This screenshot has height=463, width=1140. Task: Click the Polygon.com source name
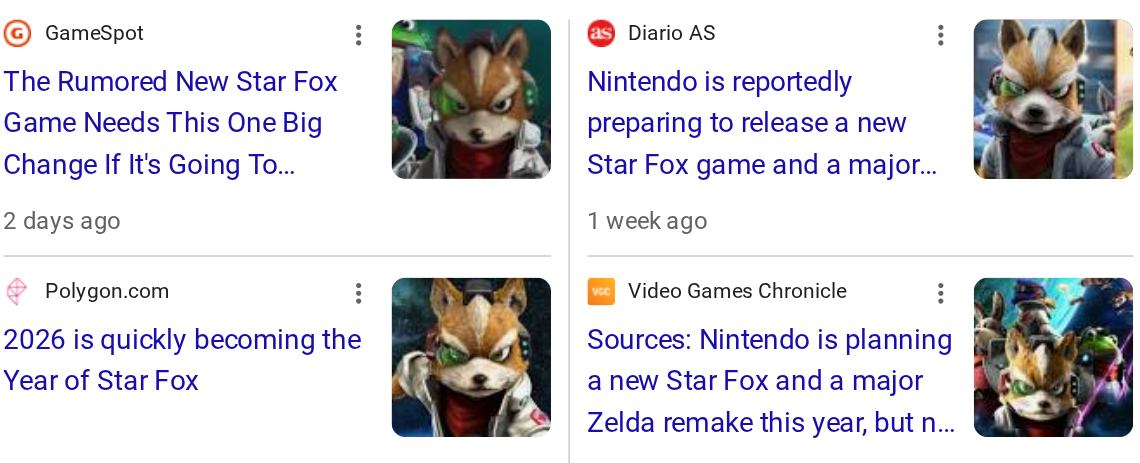coord(107,292)
